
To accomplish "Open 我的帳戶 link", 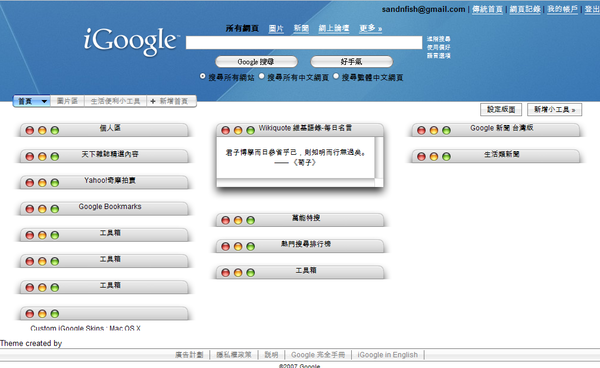I will [x=562, y=9].
